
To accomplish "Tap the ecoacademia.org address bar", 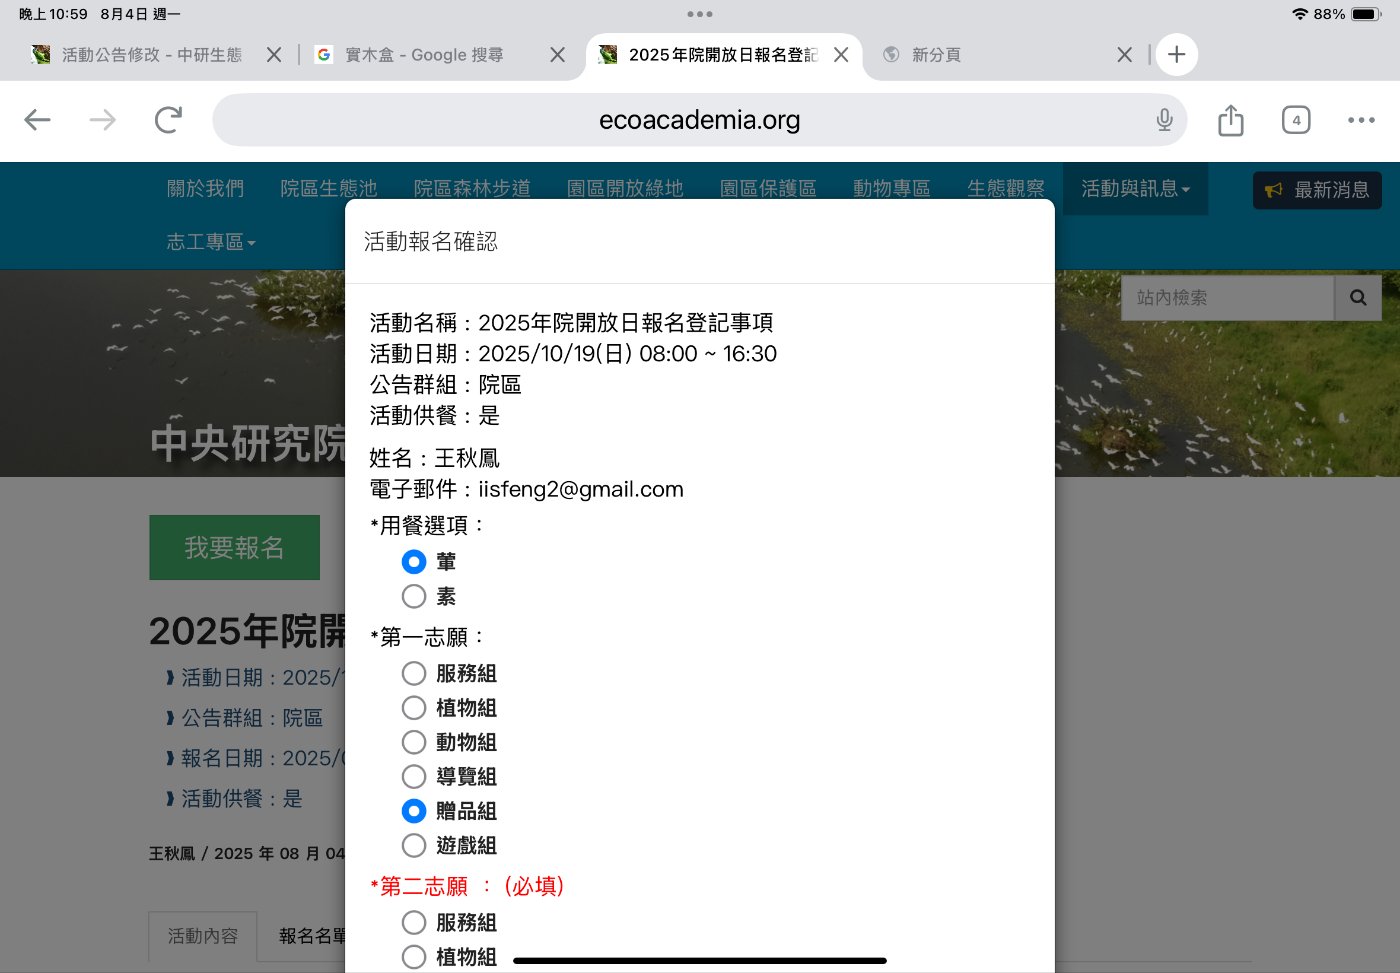I will pos(699,120).
